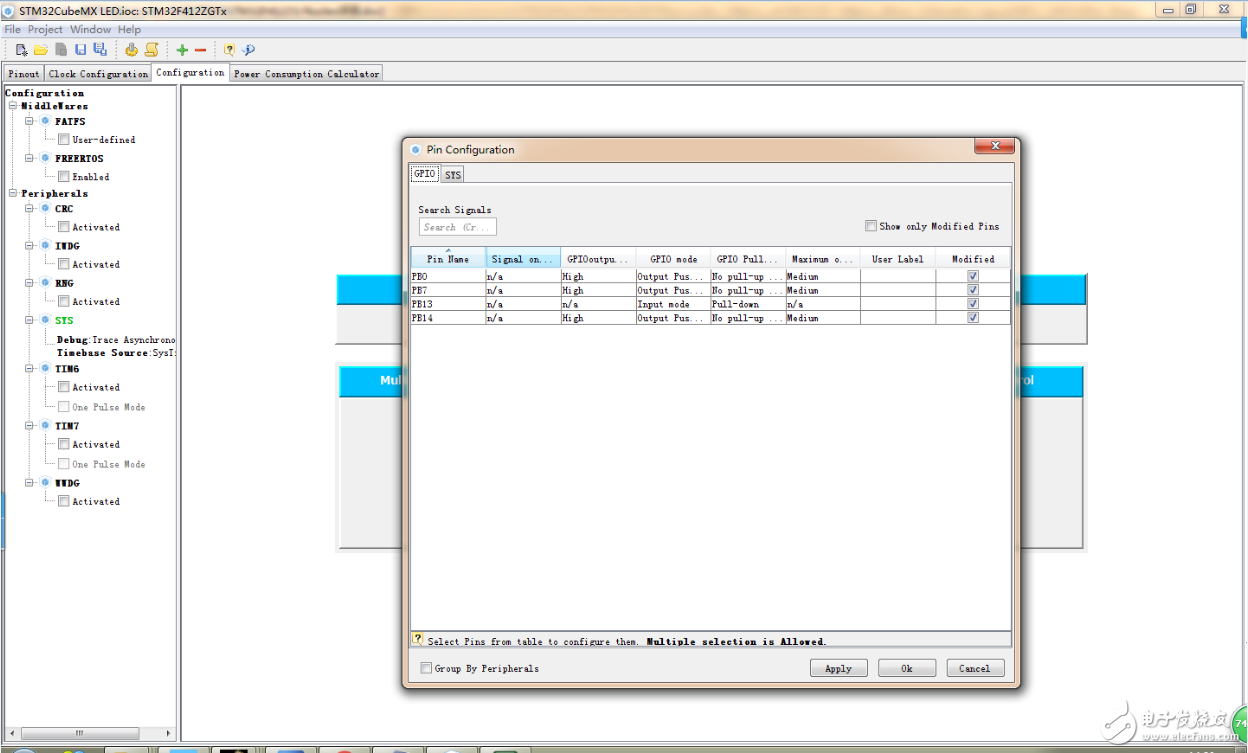Open the Power Consumption Calculator tab
The height and width of the screenshot is (753, 1248).
306,73
